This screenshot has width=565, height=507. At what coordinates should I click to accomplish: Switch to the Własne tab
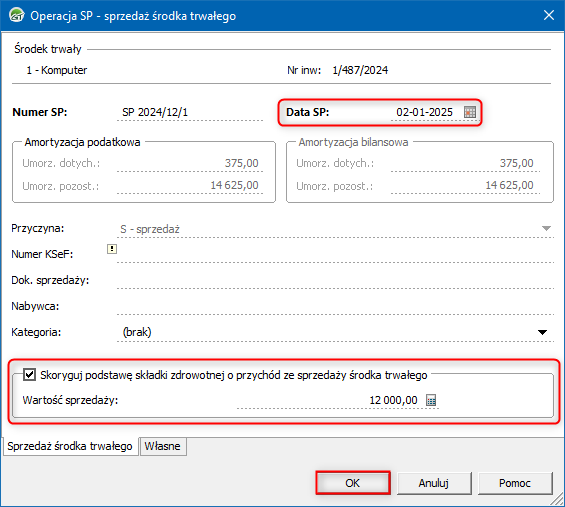click(163, 446)
